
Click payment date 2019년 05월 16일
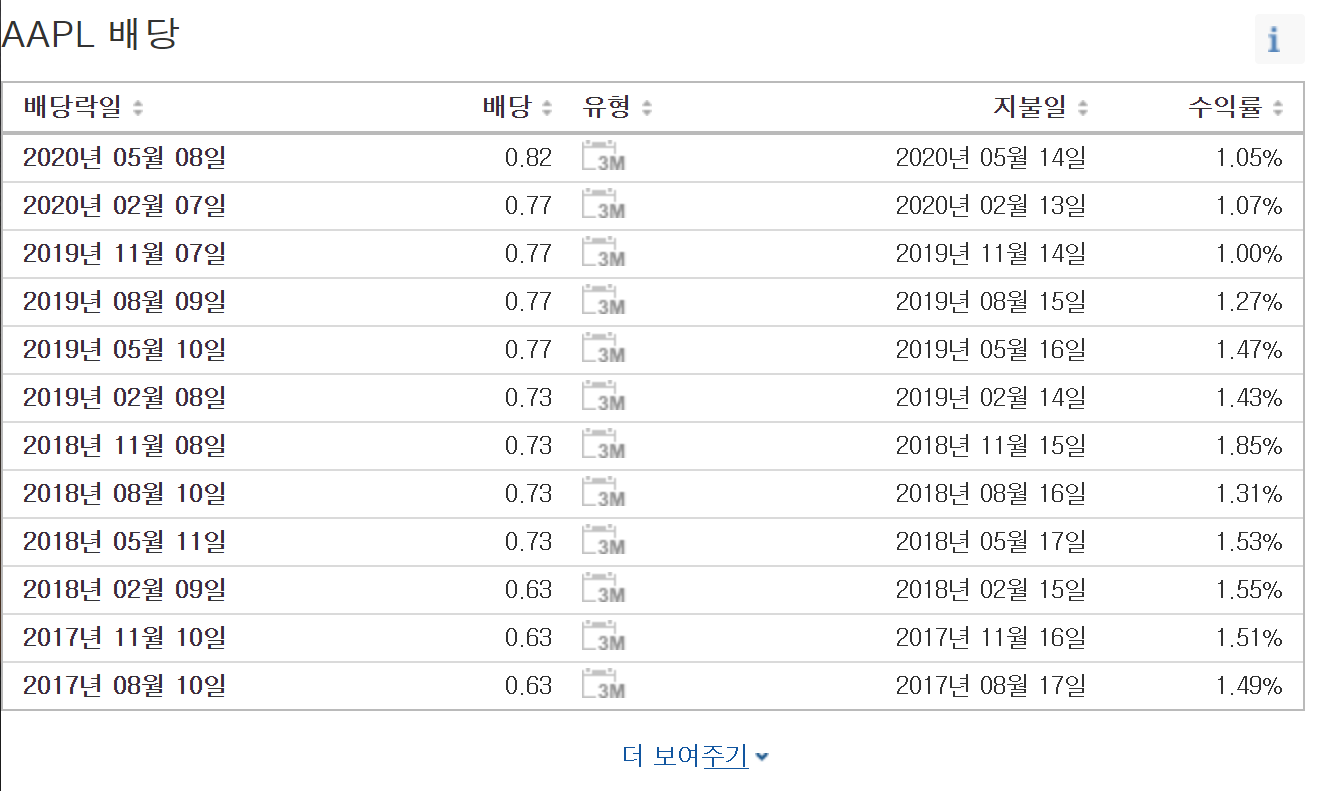990,350
